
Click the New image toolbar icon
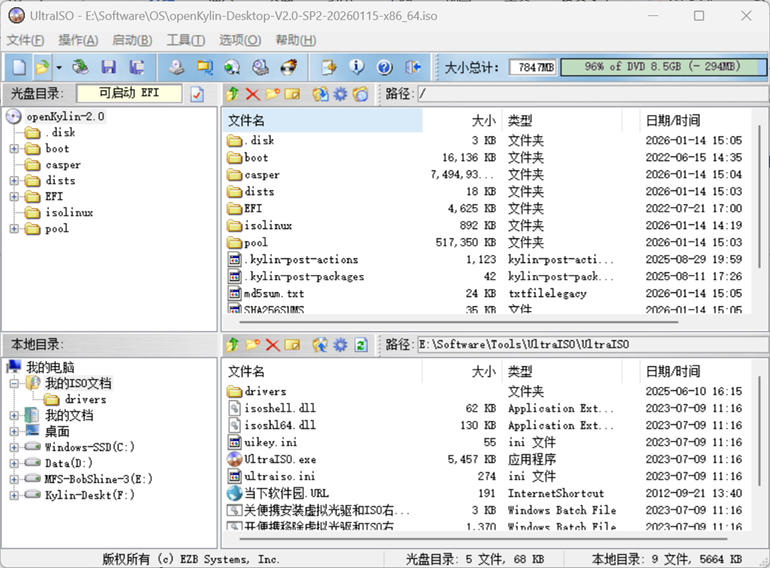tap(19, 67)
